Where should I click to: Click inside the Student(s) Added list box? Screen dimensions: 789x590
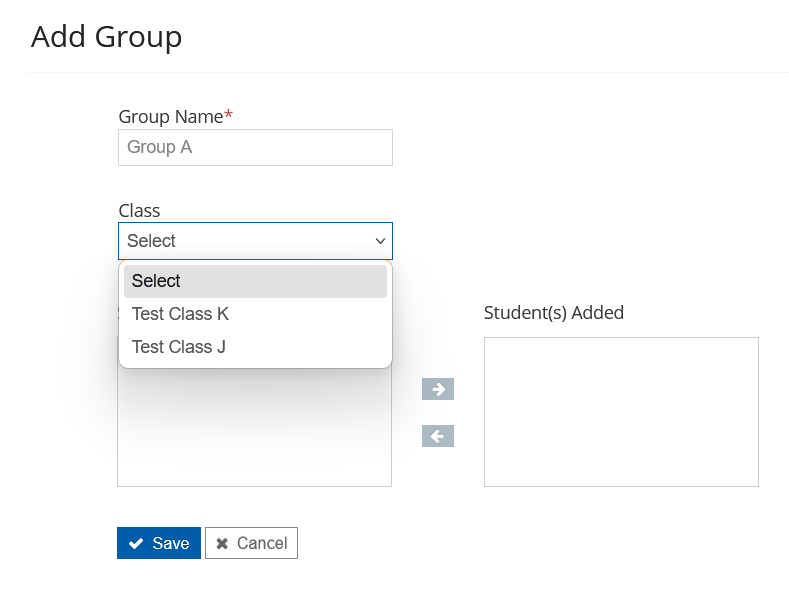(621, 411)
